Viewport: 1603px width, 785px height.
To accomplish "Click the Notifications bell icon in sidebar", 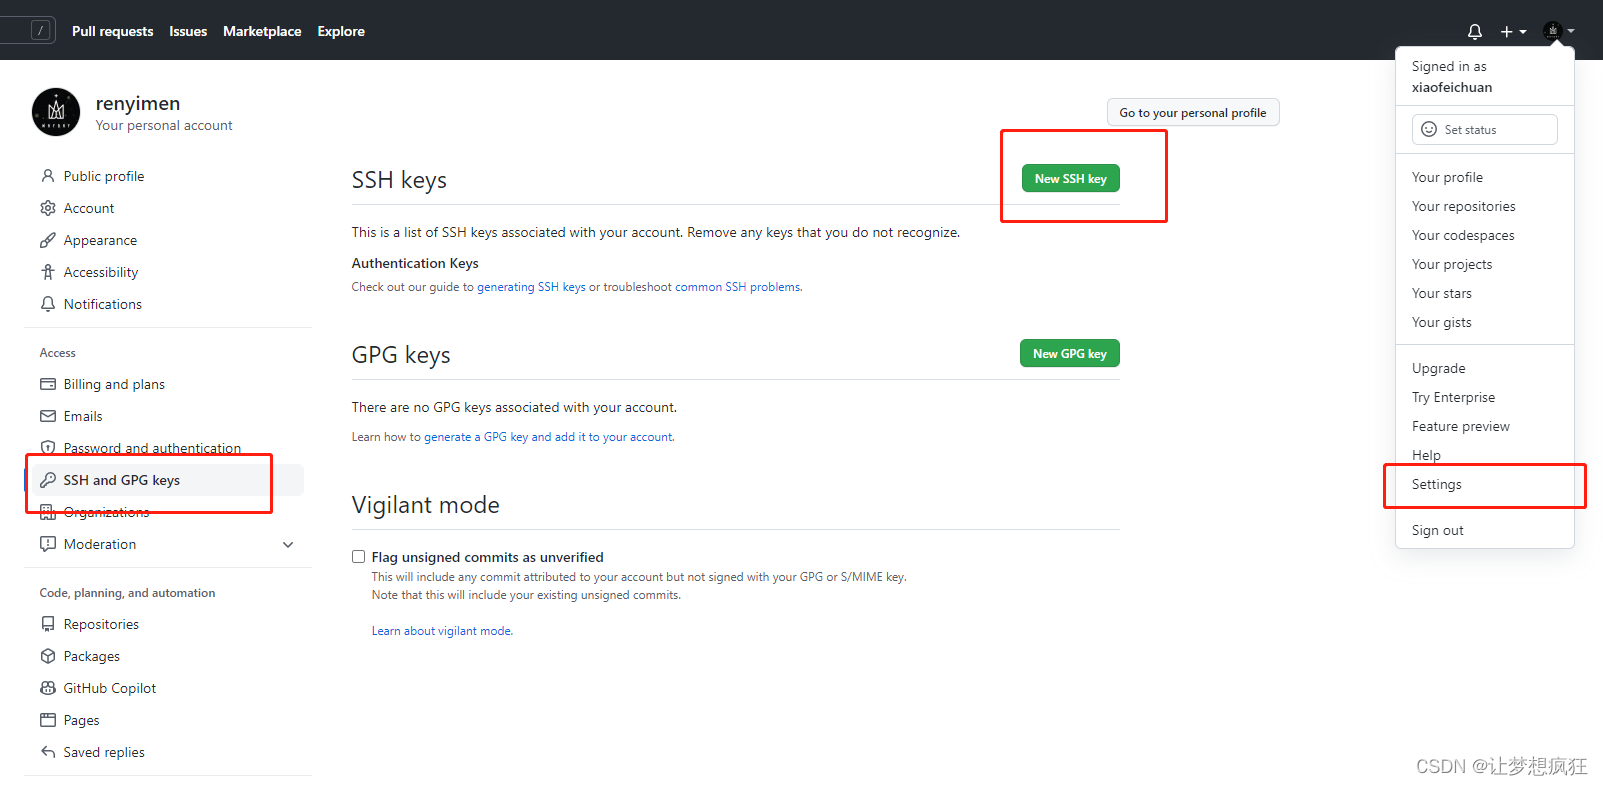I will (x=48, y=304).
